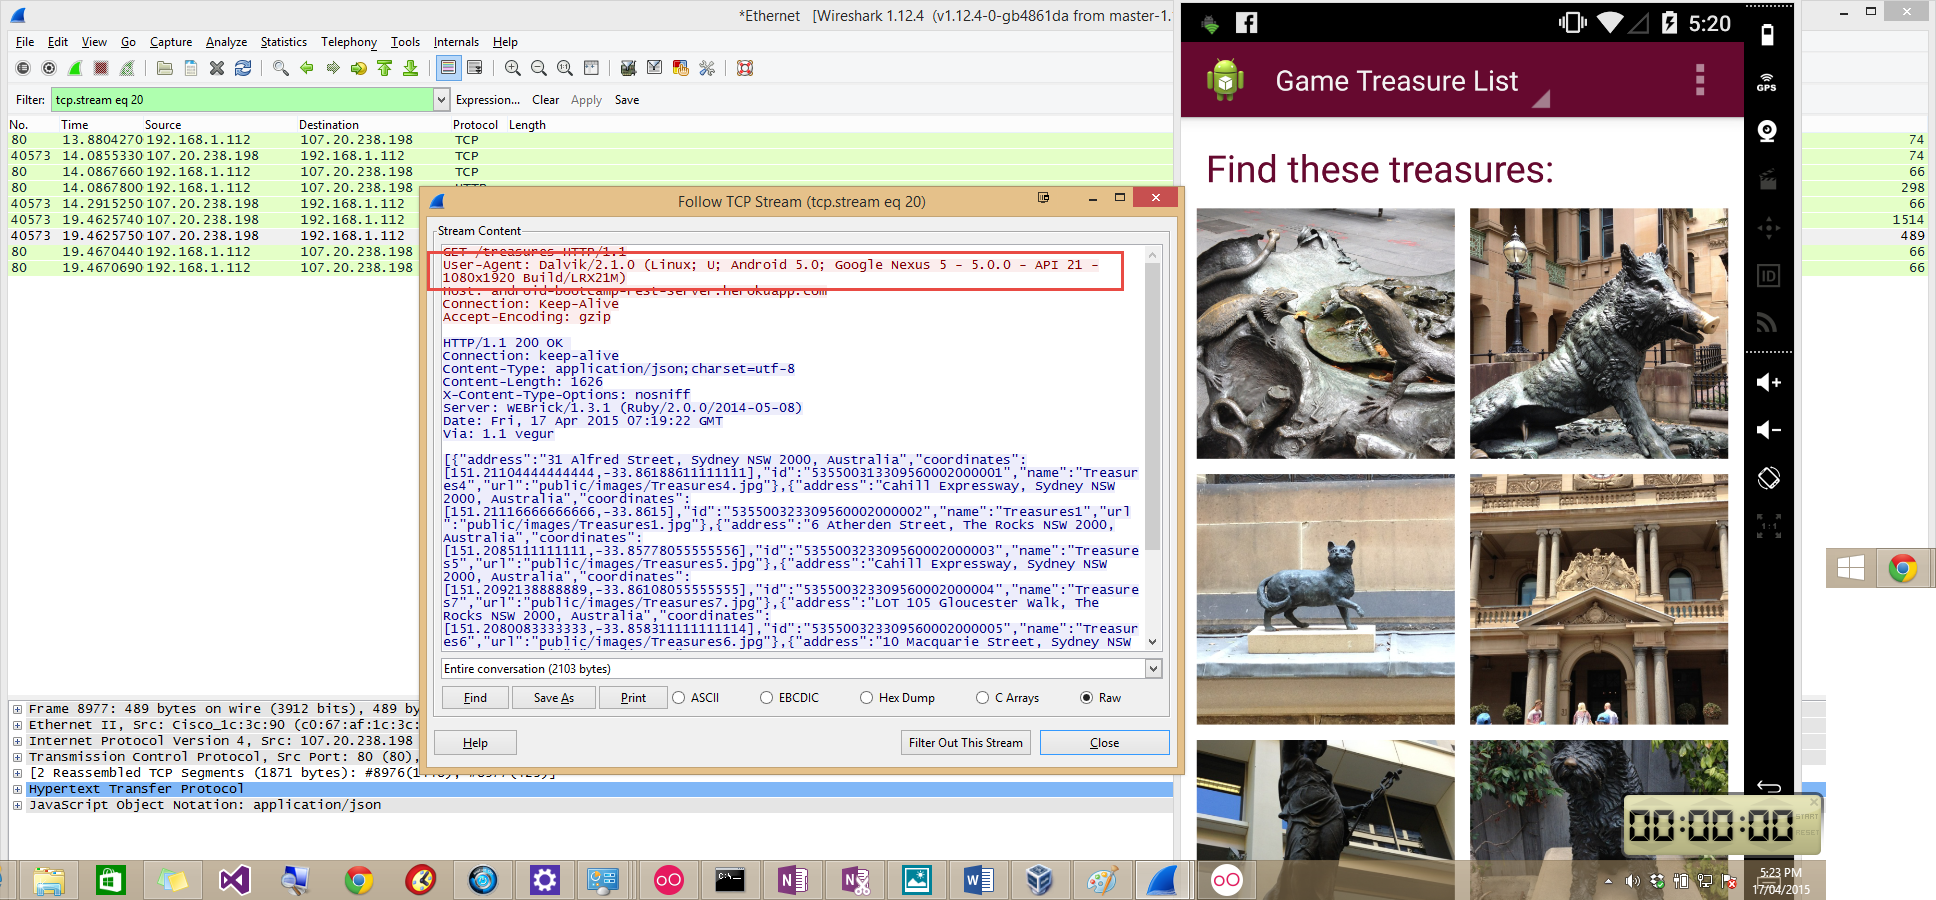
Task: Zoom in the packet list text
Action: (513, 68)
